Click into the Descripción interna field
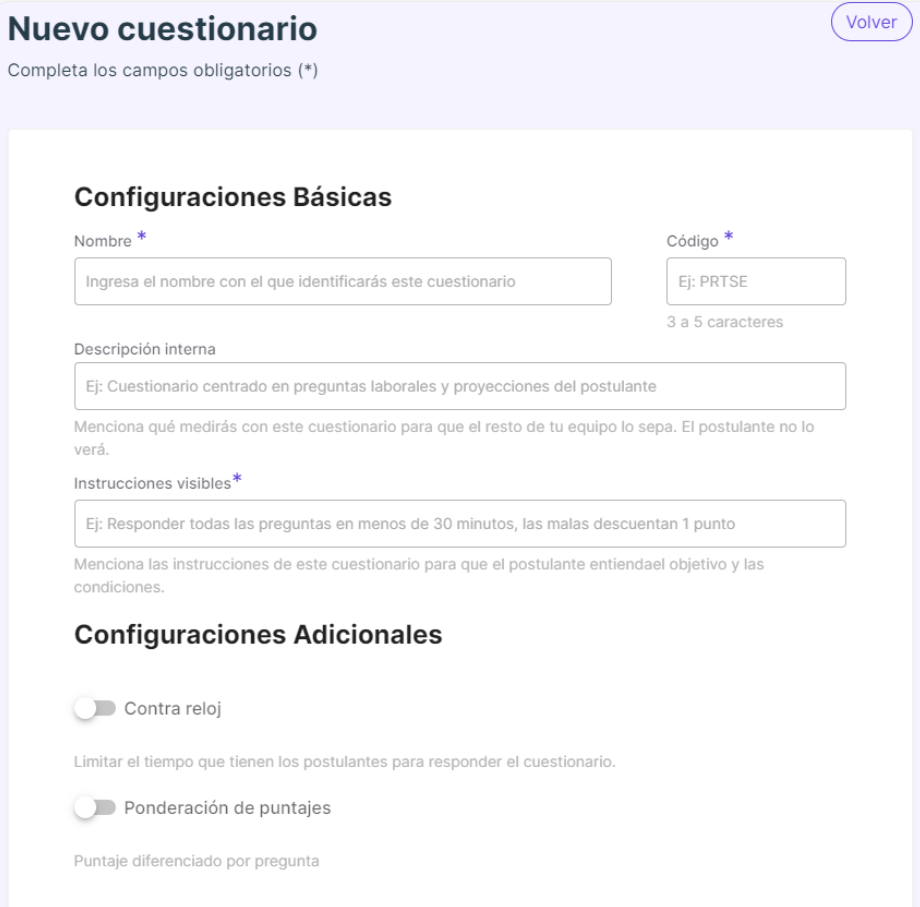Screen dimensions: 920x907 pos(460,386)
